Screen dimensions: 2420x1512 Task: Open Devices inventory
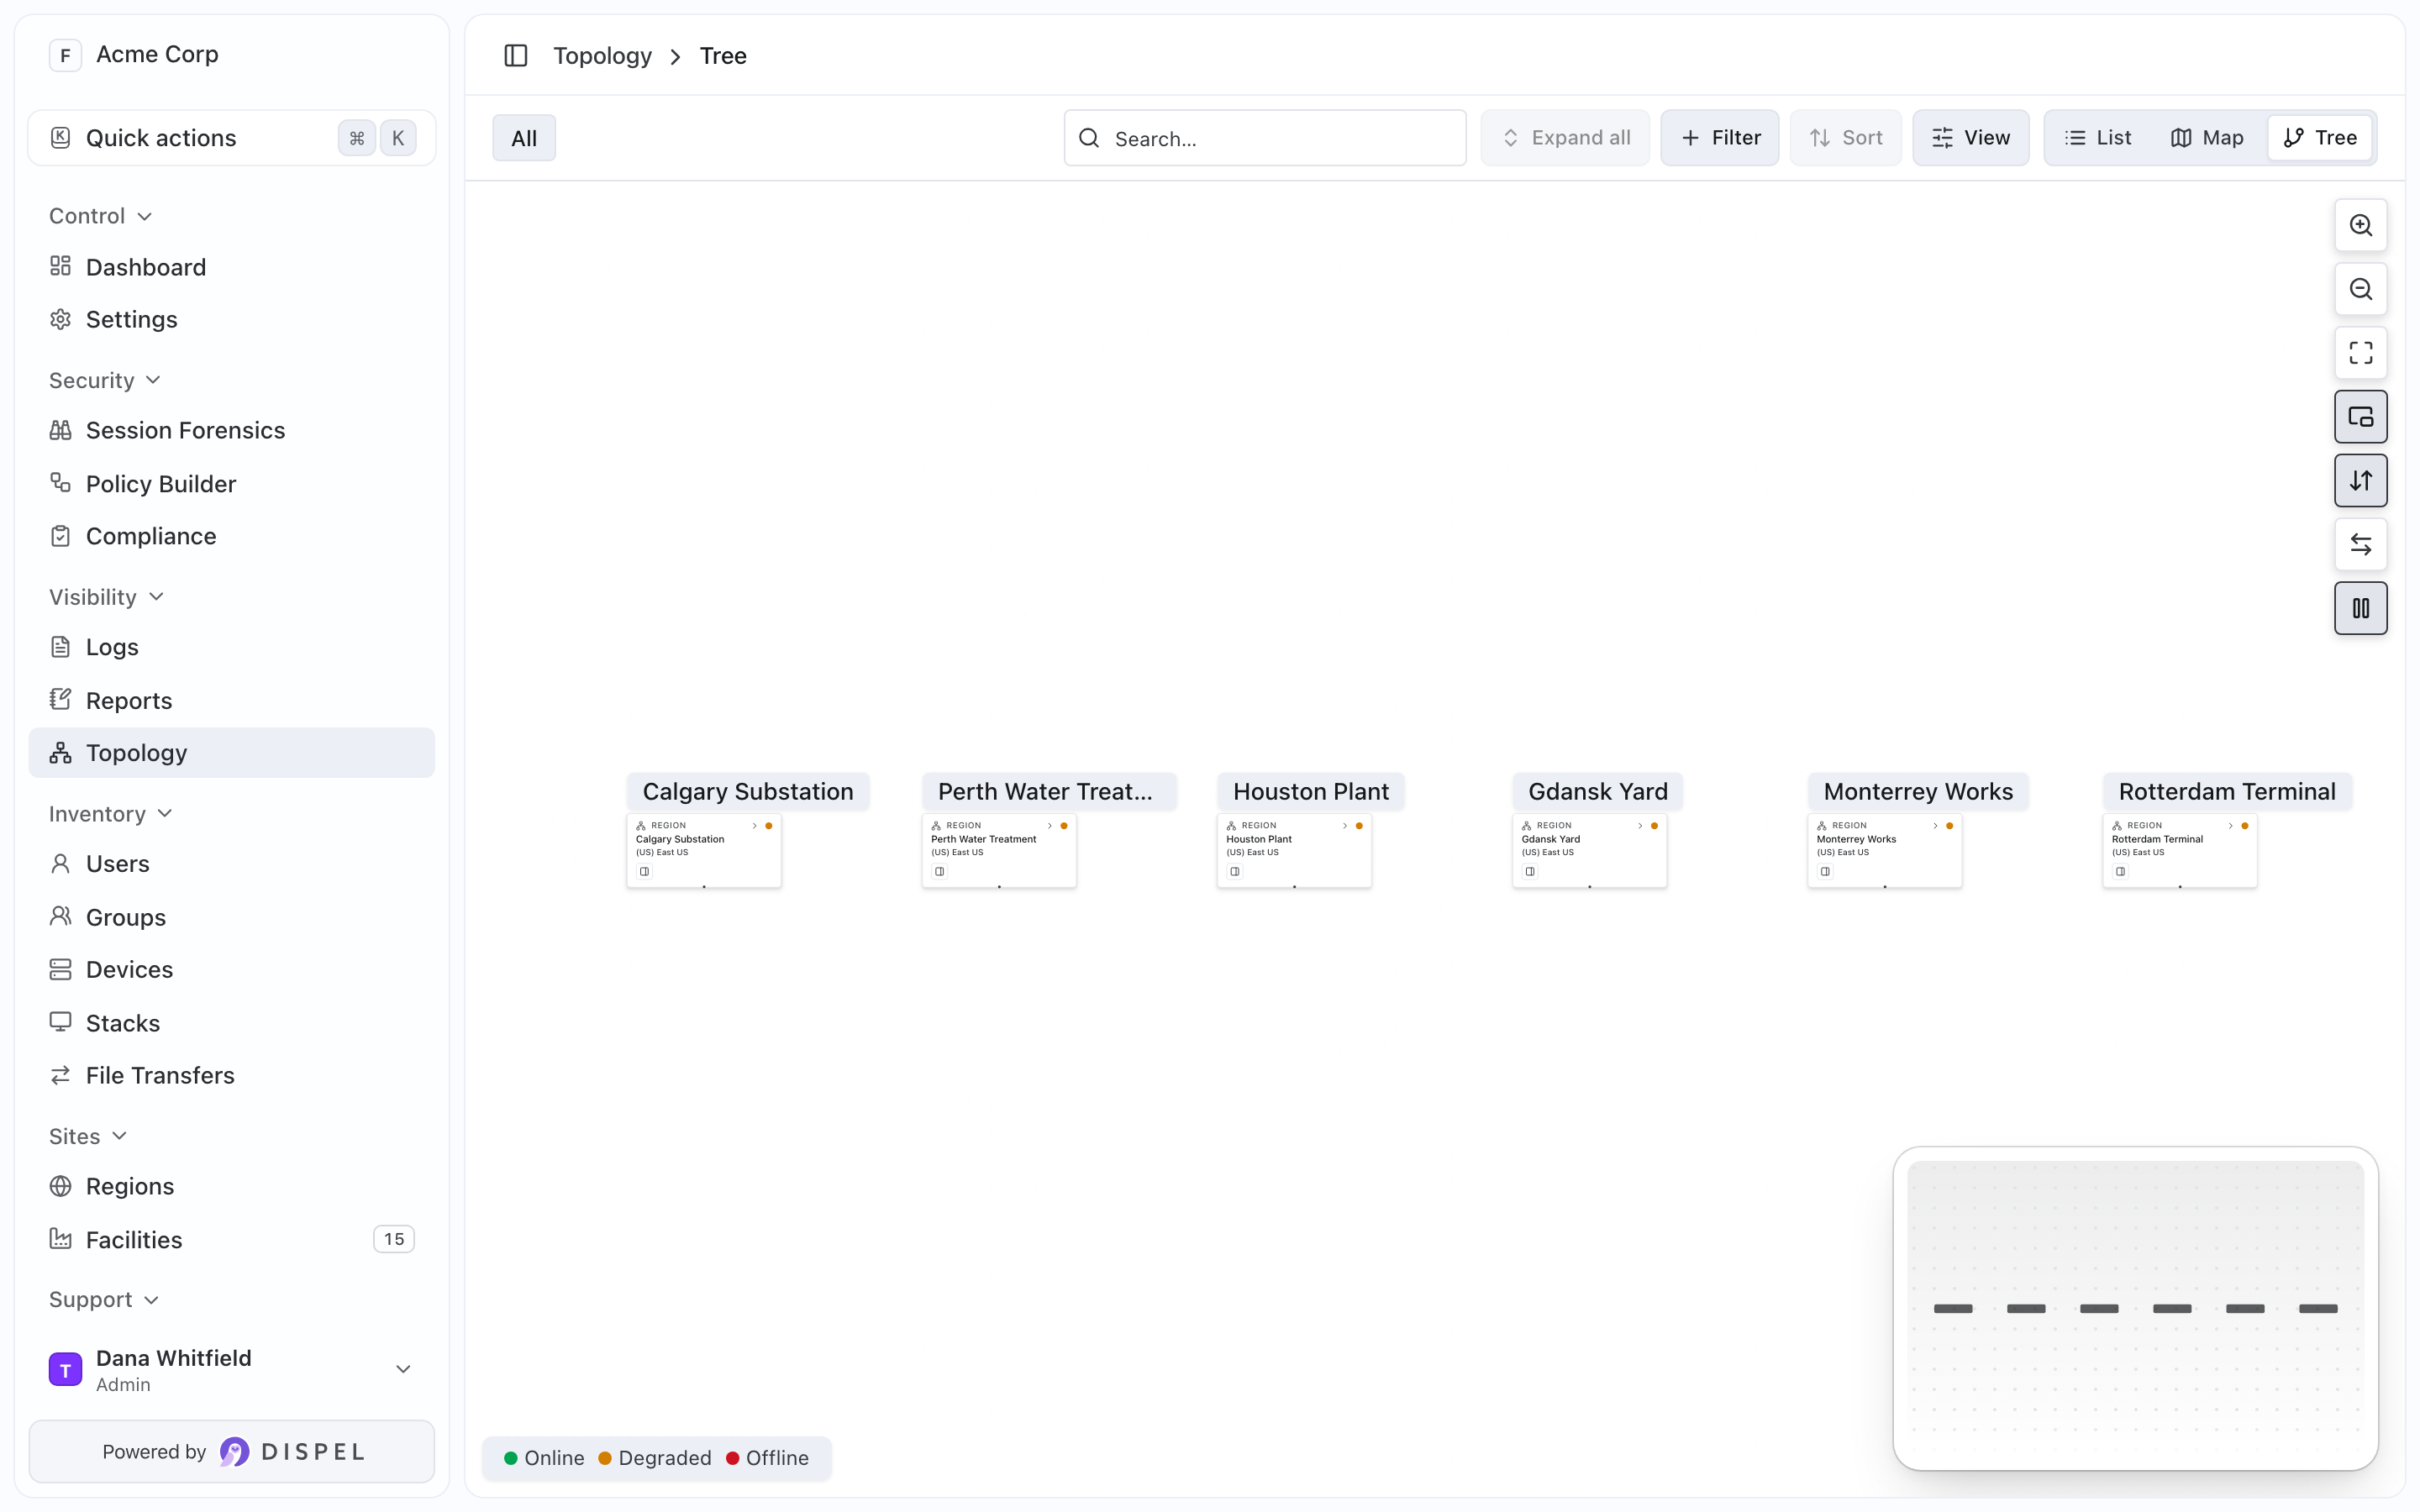coord(232,969)
